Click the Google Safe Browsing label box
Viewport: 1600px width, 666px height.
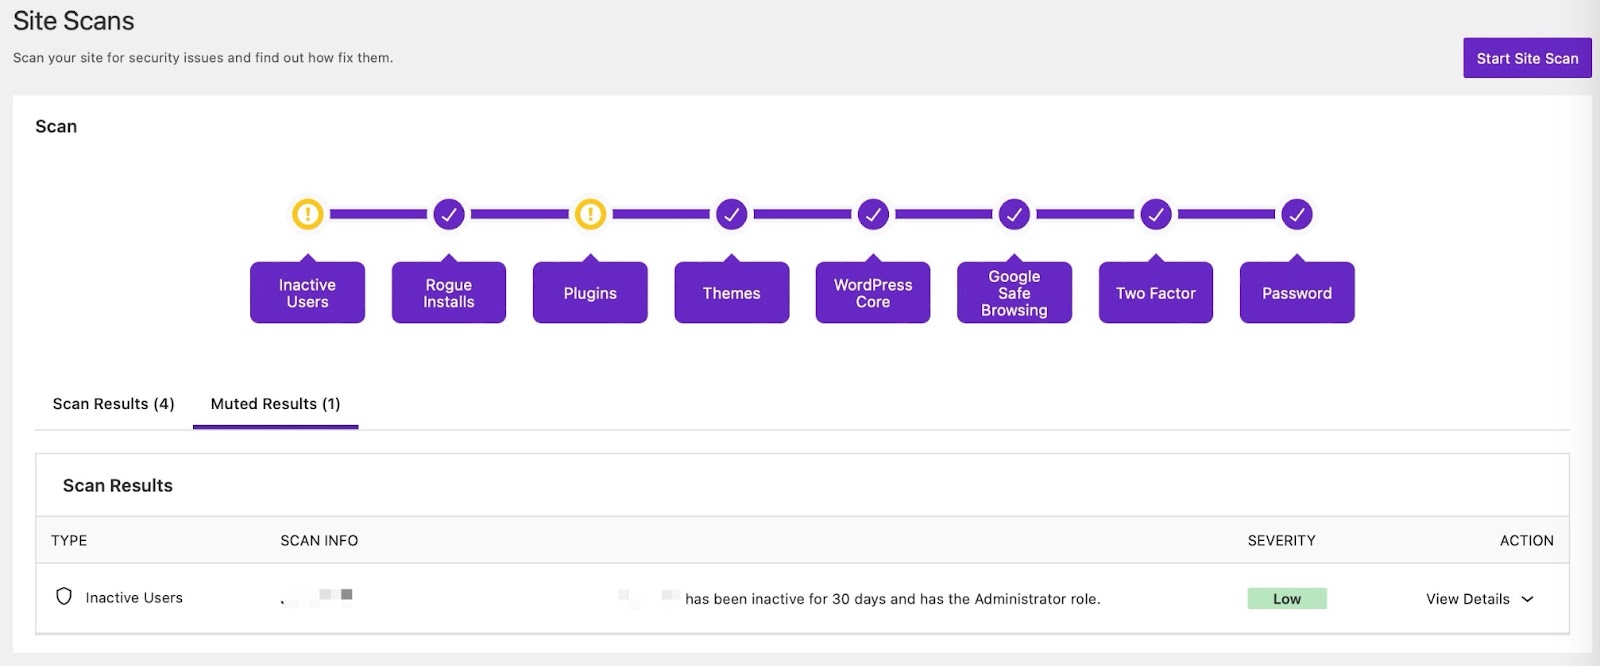(1014, 293)
